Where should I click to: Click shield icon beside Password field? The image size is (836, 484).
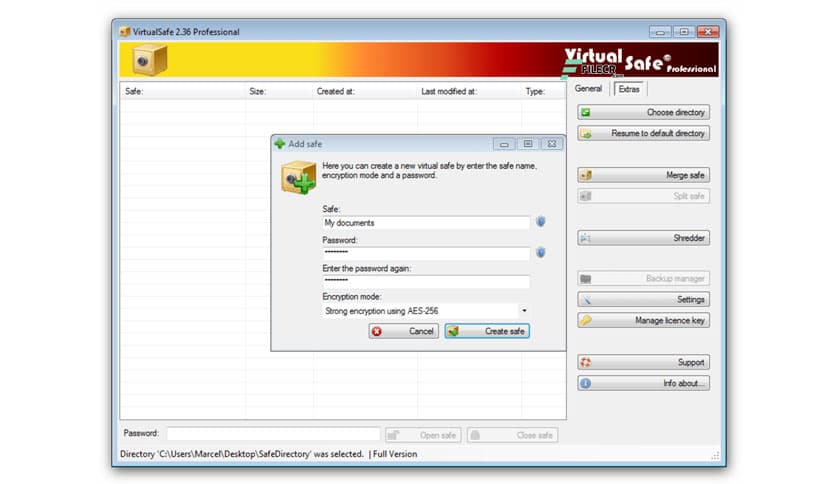[541, 253]
